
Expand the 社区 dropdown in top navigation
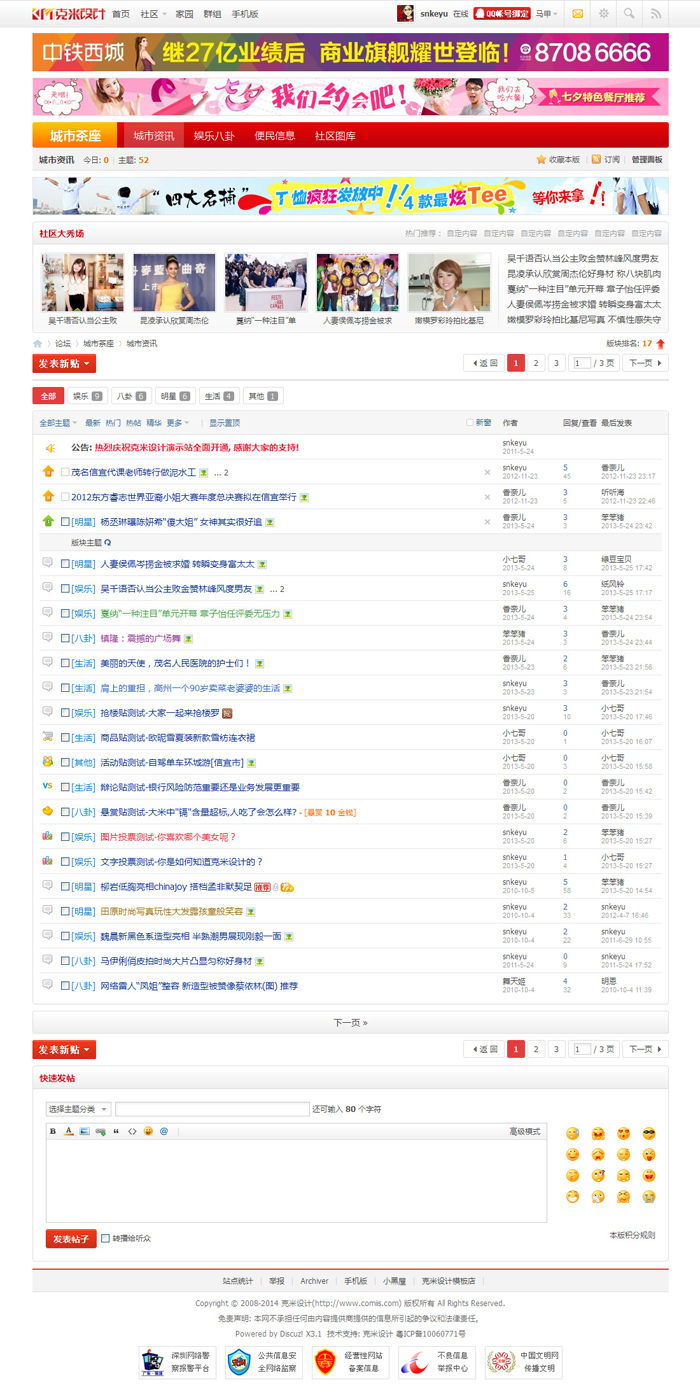153,14
